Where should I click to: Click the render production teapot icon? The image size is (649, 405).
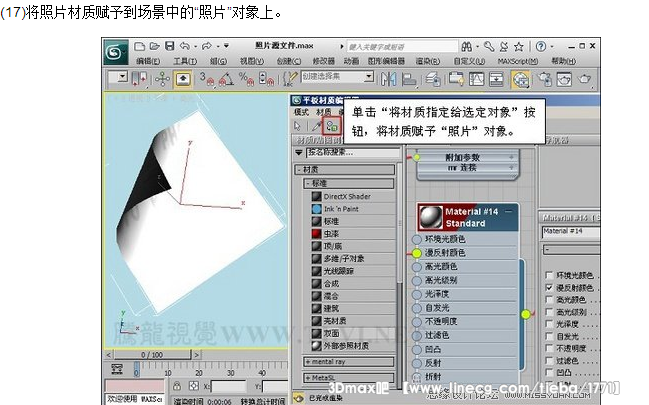(584, 79)
